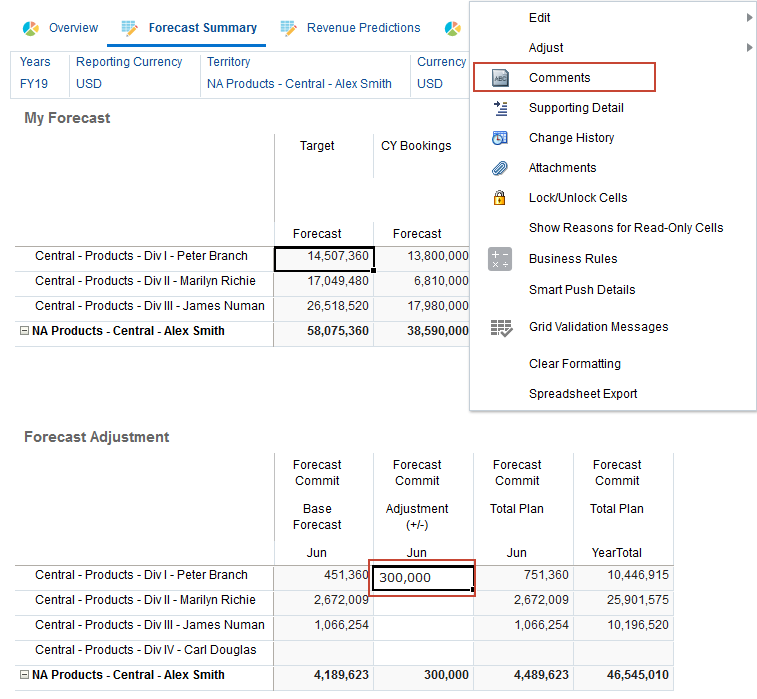
Task: Select Spreadsheet Export from the menu
Action: coord(583,394)
